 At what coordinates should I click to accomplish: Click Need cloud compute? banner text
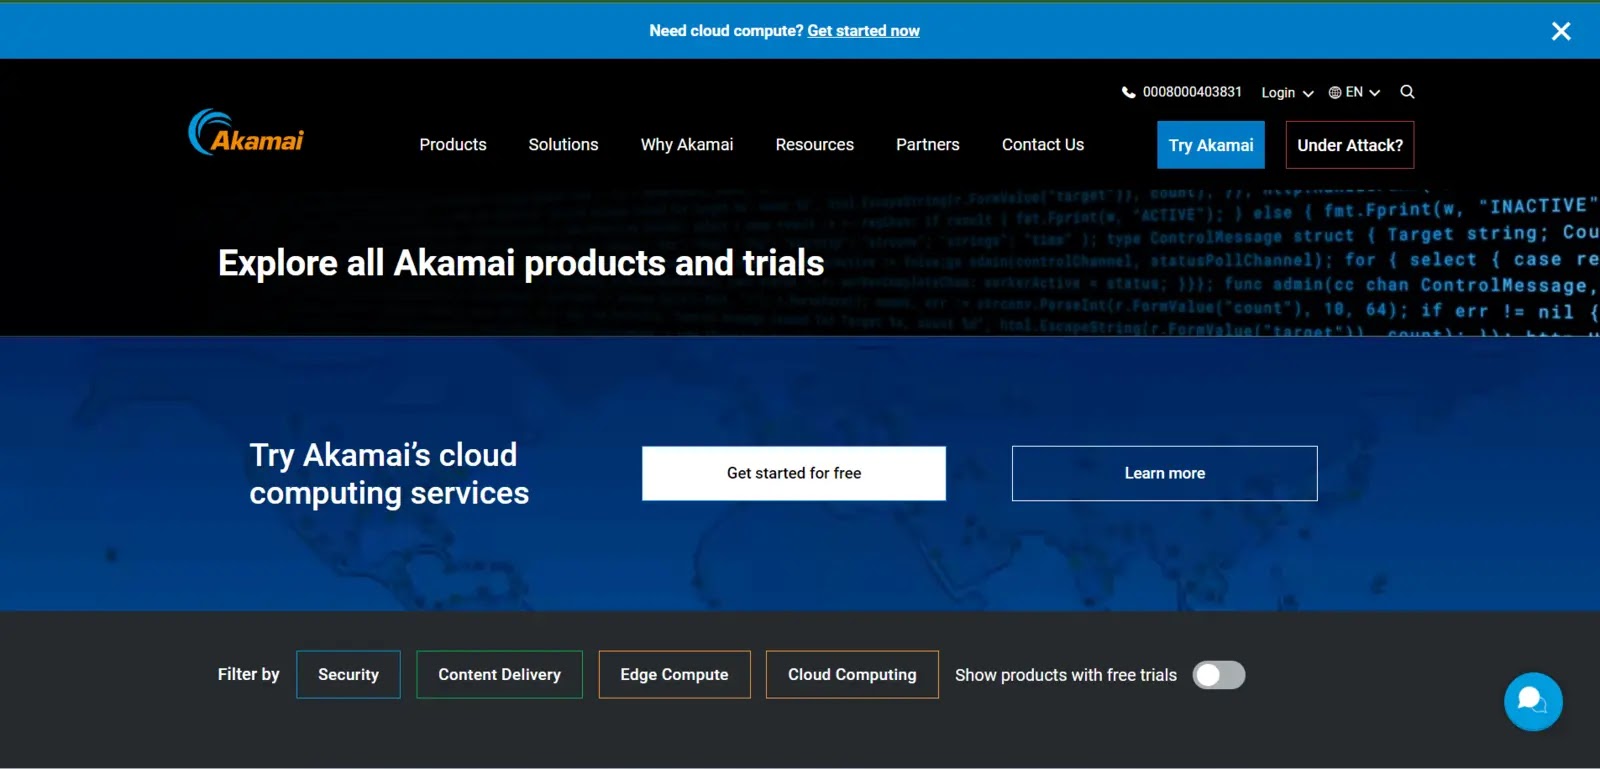[x=726, y=31]
